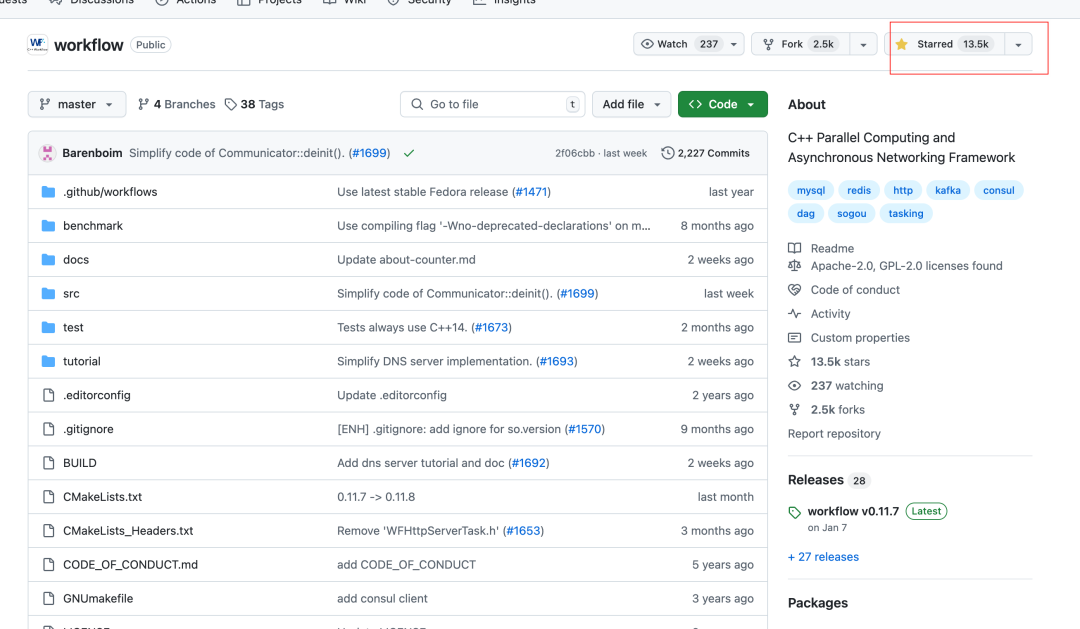Click the tutorial folder icon
The width and height of the screenshot is (1080, 629).
(48, 361)
